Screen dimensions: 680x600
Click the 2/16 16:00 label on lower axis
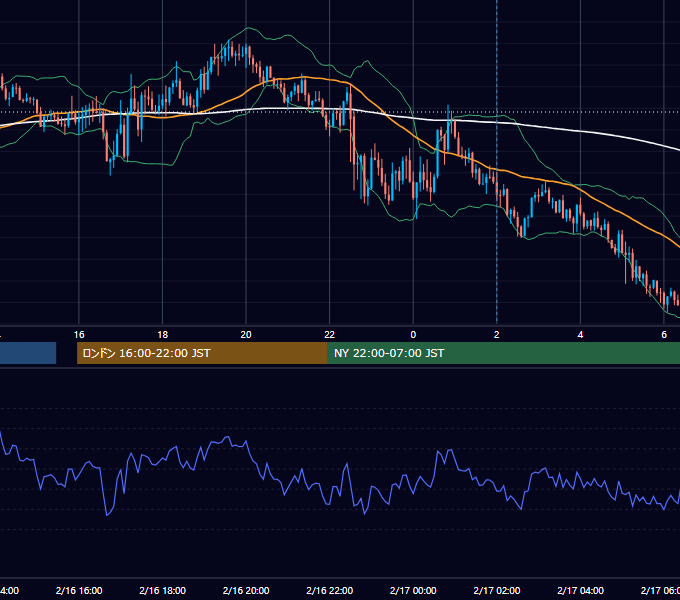coord(79,590)
